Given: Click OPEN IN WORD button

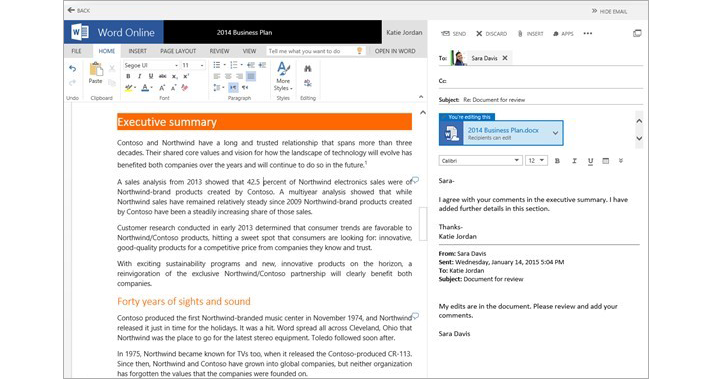Looking at the screenshot, I should click(x=395, y=51).
